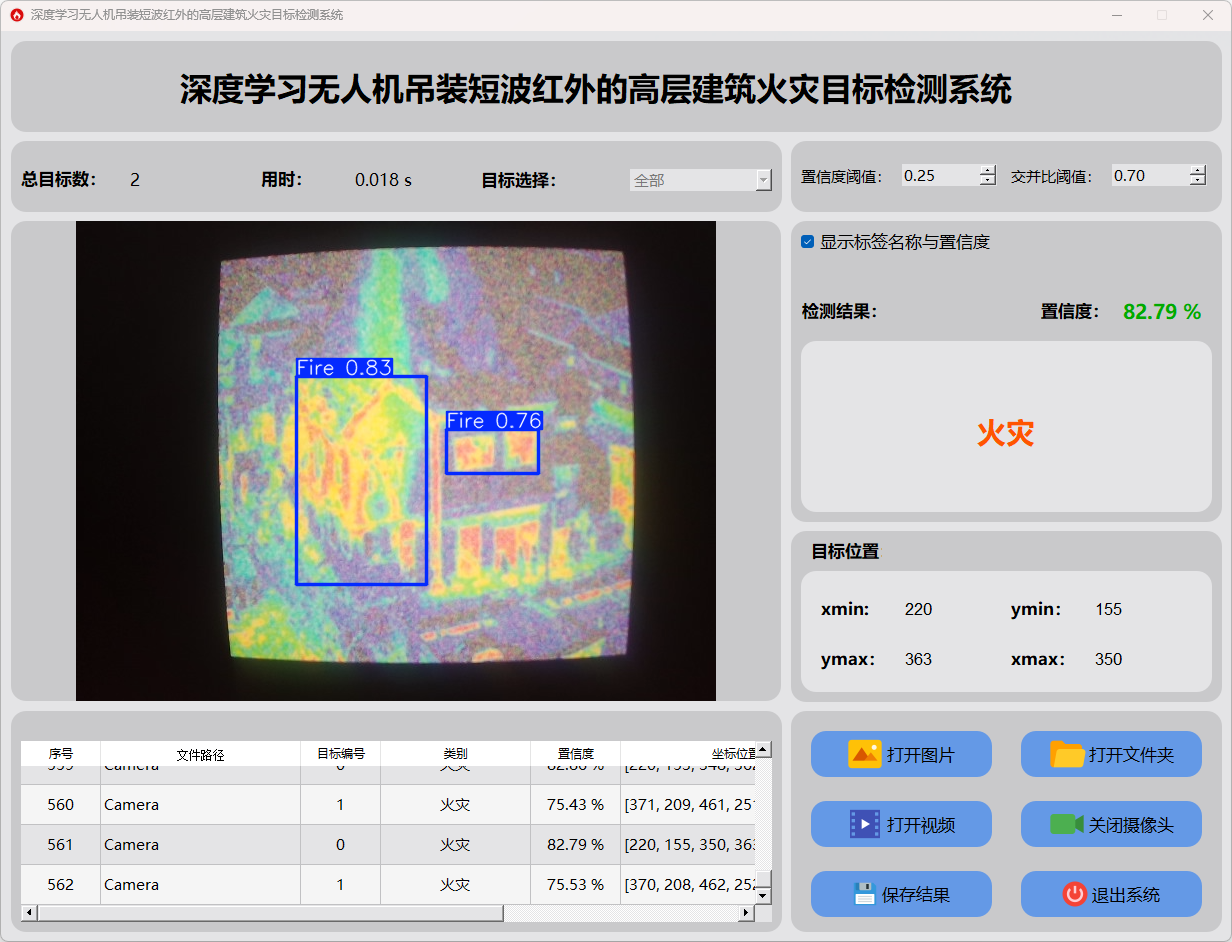Viewport: 1232px width, 942px height.
Task: Click the green camera icon to close camera
Action: pyautogui.click(x=1066, y=824)
